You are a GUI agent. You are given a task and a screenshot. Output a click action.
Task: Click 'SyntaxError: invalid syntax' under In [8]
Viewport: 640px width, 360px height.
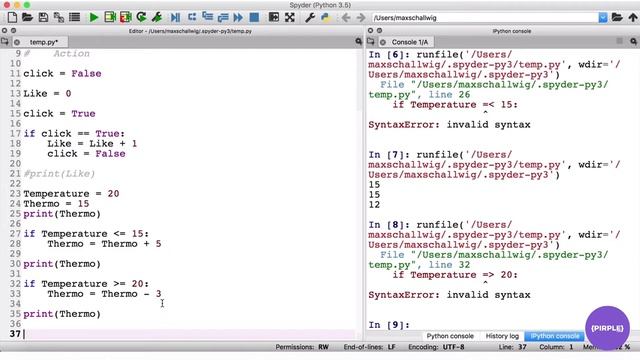(x=449, y=295)
